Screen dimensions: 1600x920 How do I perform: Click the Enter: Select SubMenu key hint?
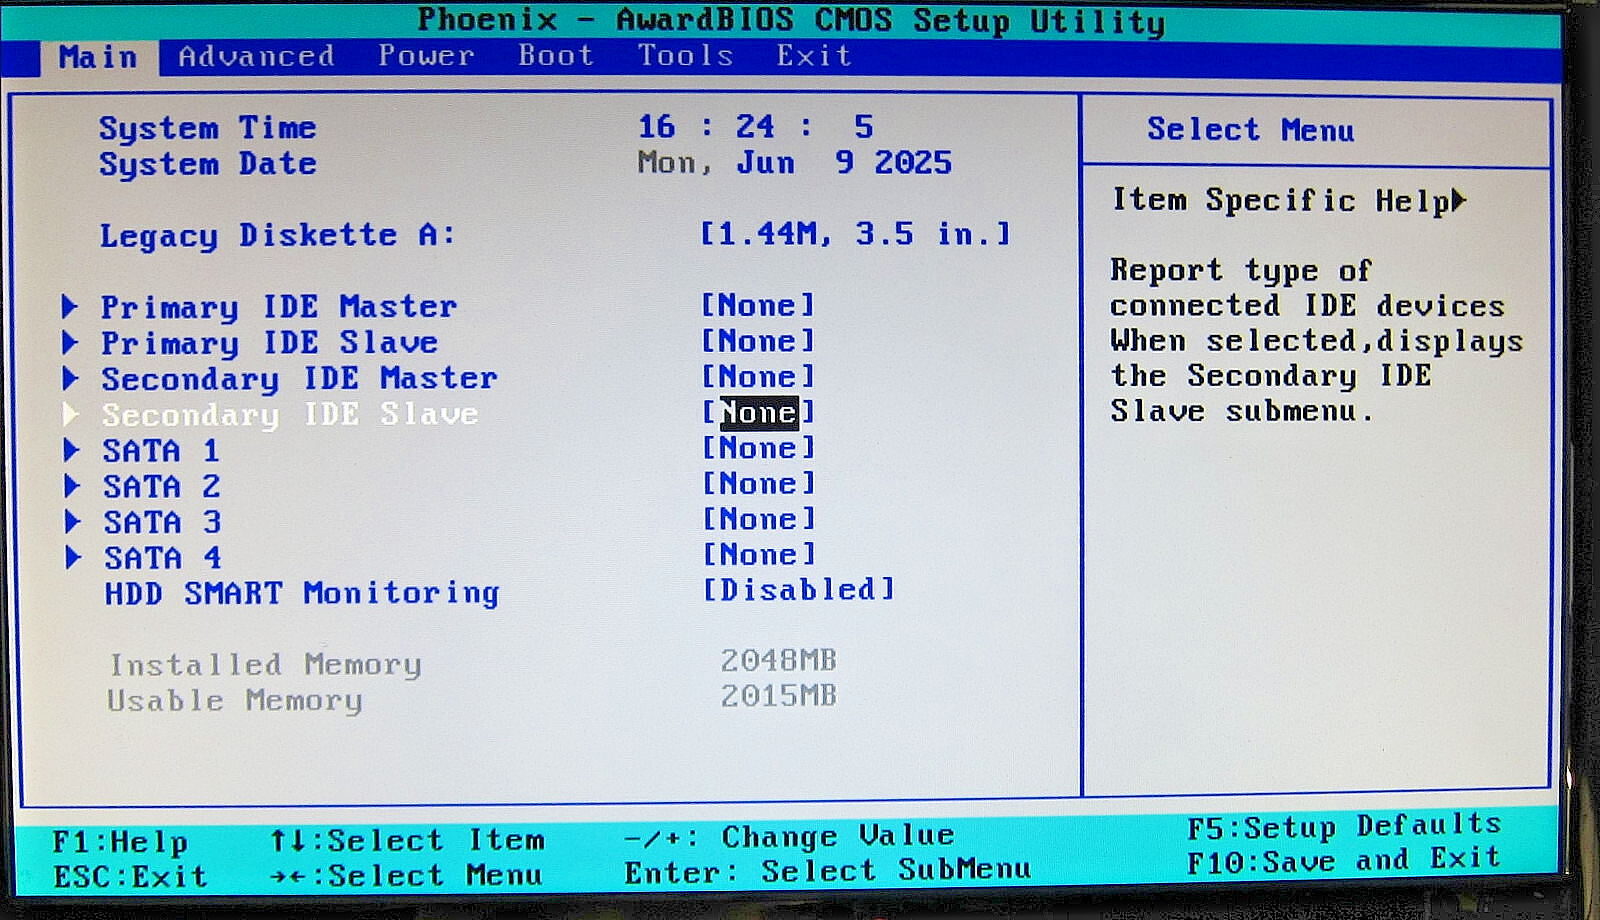click(x=828, y=871)
